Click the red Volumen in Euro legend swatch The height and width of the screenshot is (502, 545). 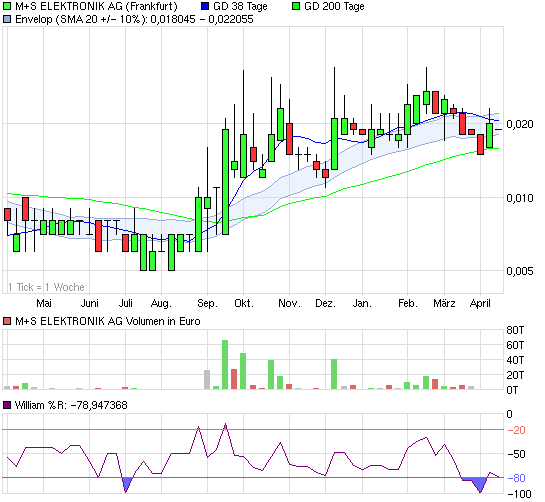click(x=7, y=321)
